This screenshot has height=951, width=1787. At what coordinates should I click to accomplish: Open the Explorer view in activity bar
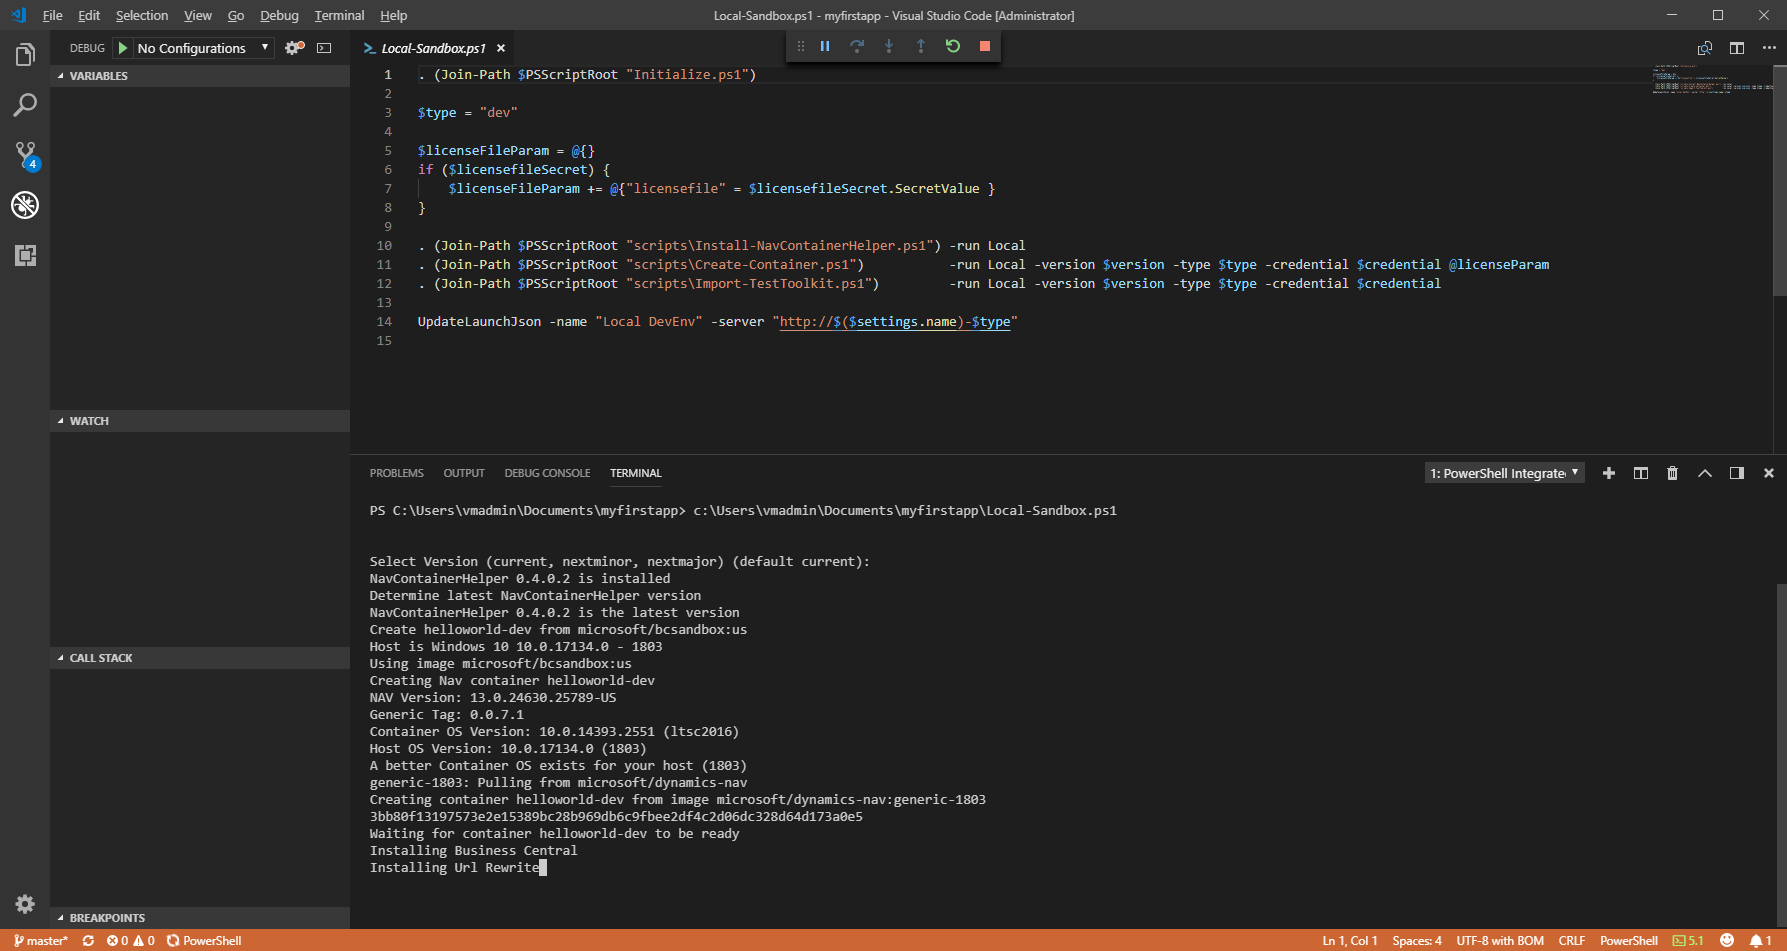(x=25, y=55)
